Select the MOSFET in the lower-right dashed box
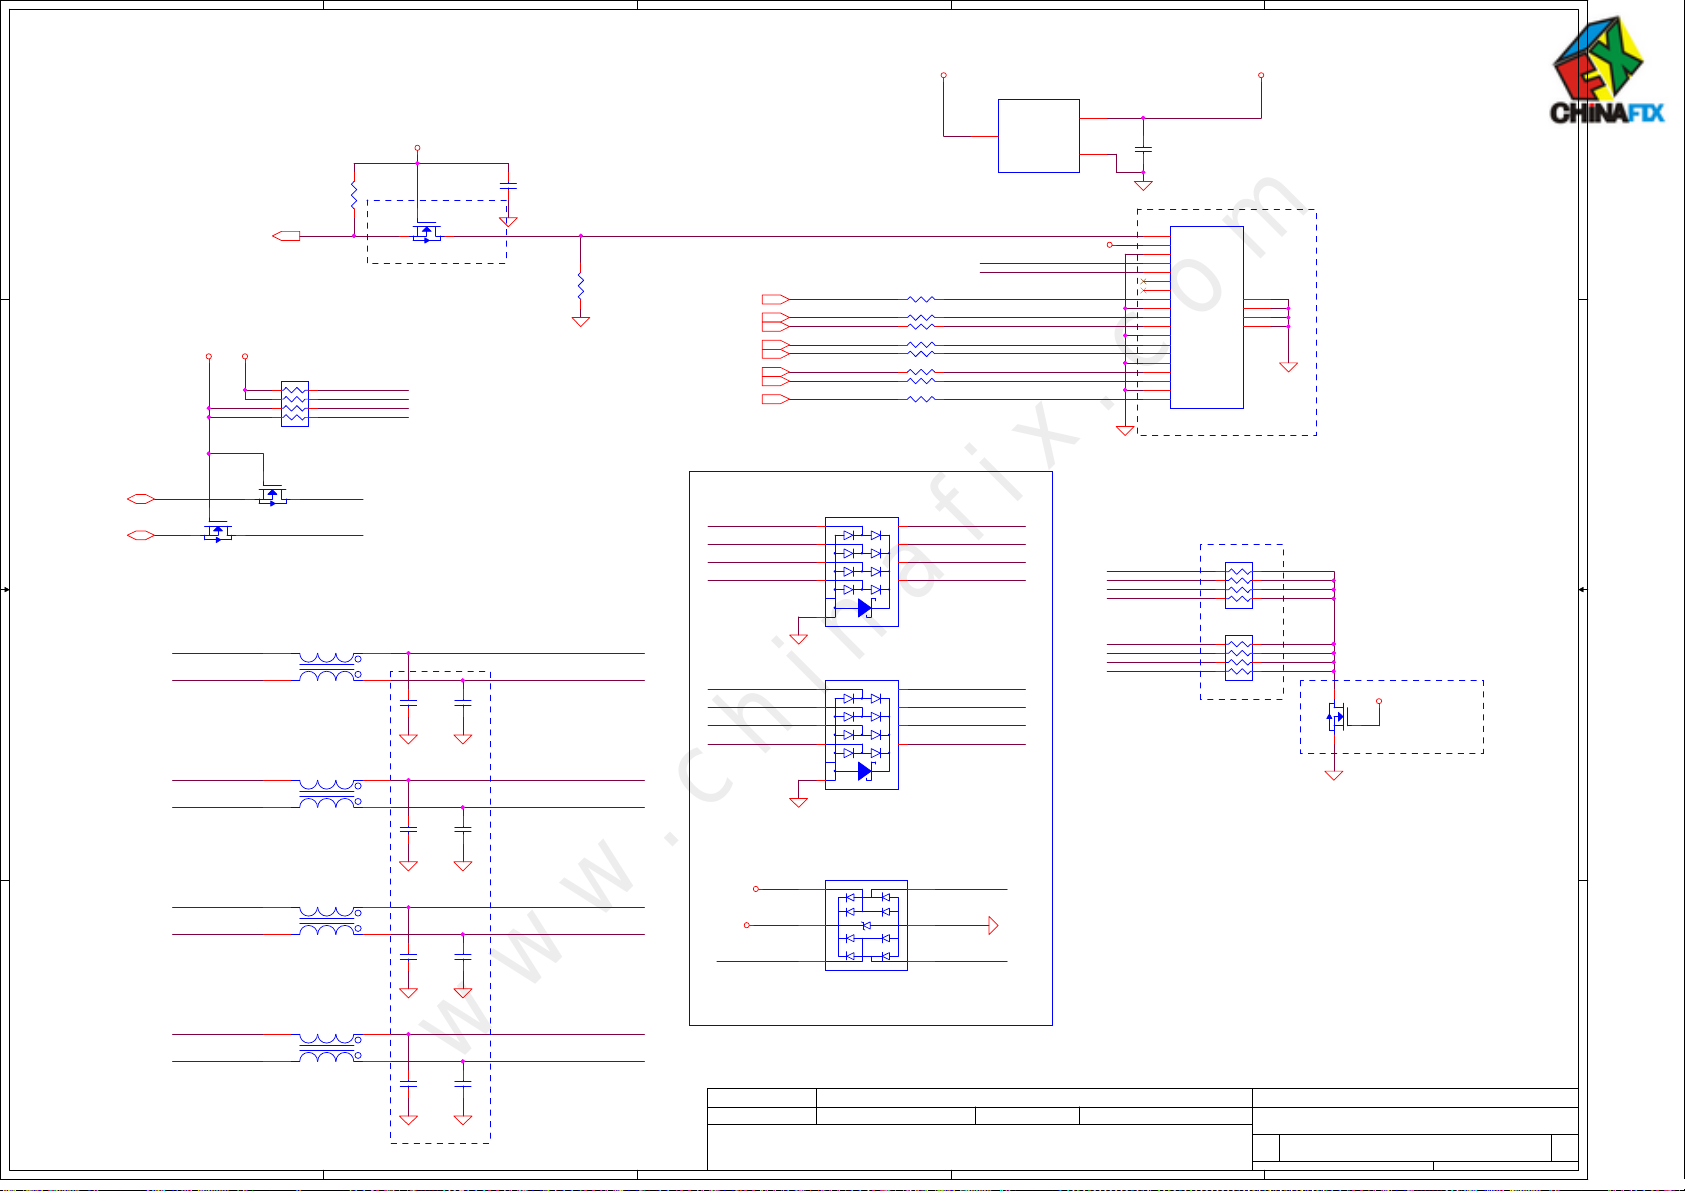This screenshot has height=1191, width=1685. 1337,716
